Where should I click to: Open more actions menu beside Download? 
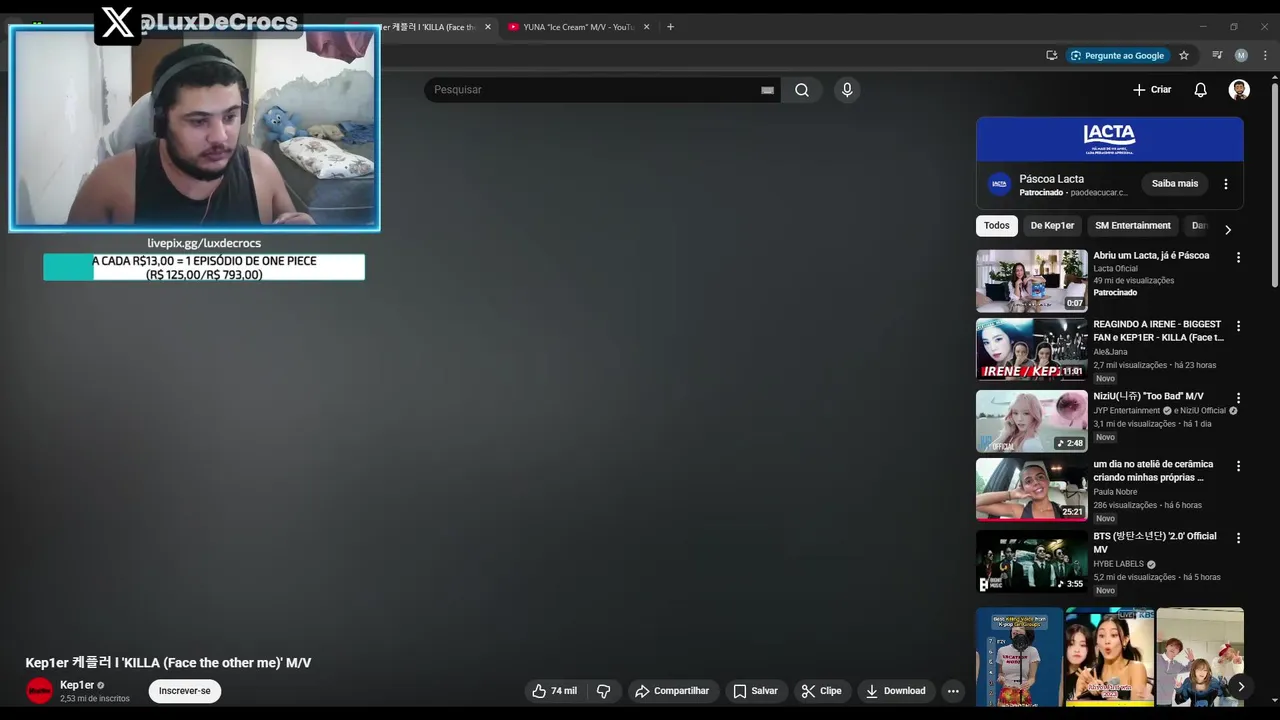click(953, 691)
